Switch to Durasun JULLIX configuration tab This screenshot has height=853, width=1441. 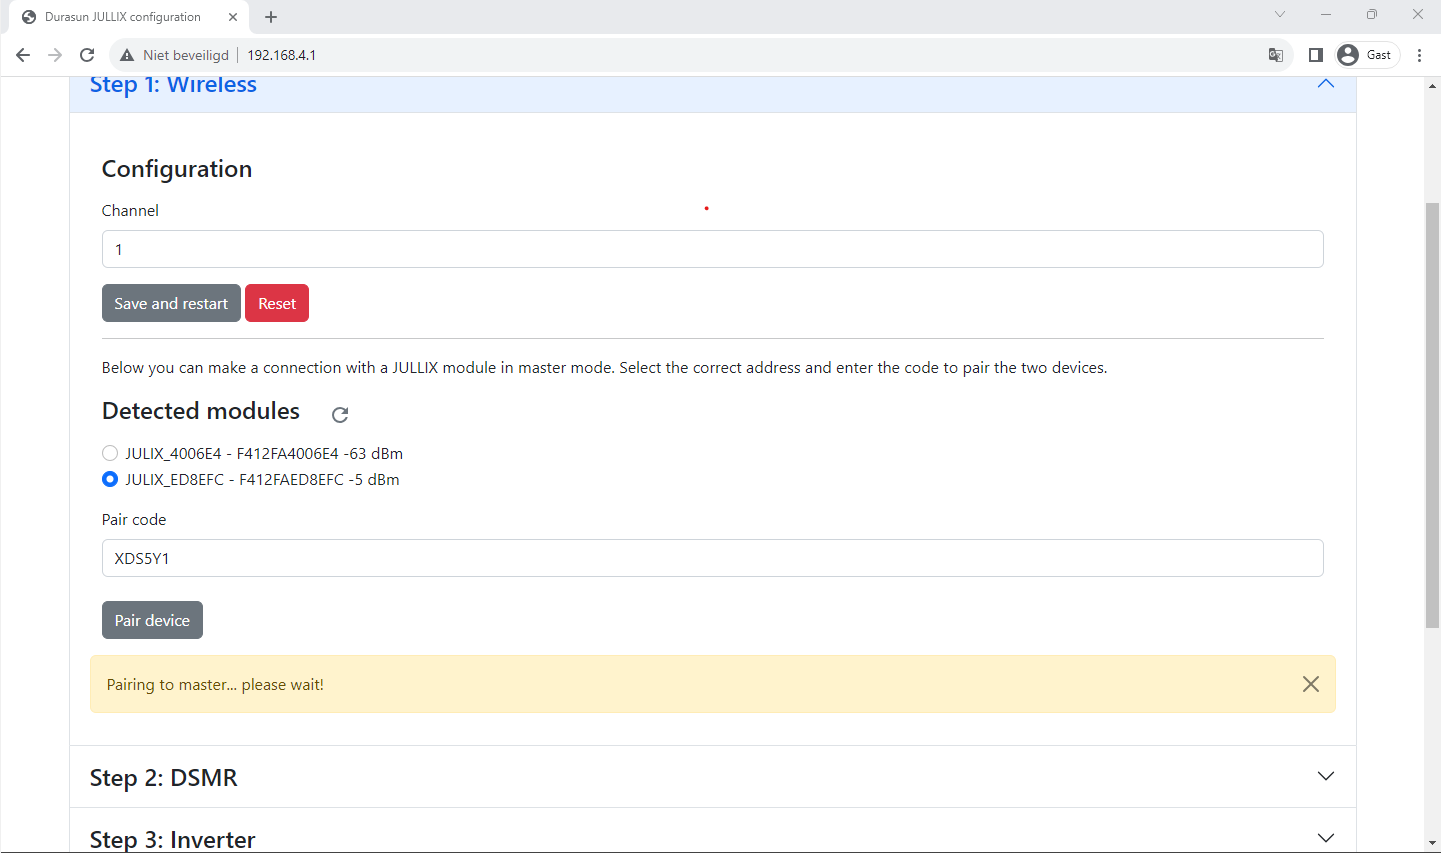tap(123, 17)
